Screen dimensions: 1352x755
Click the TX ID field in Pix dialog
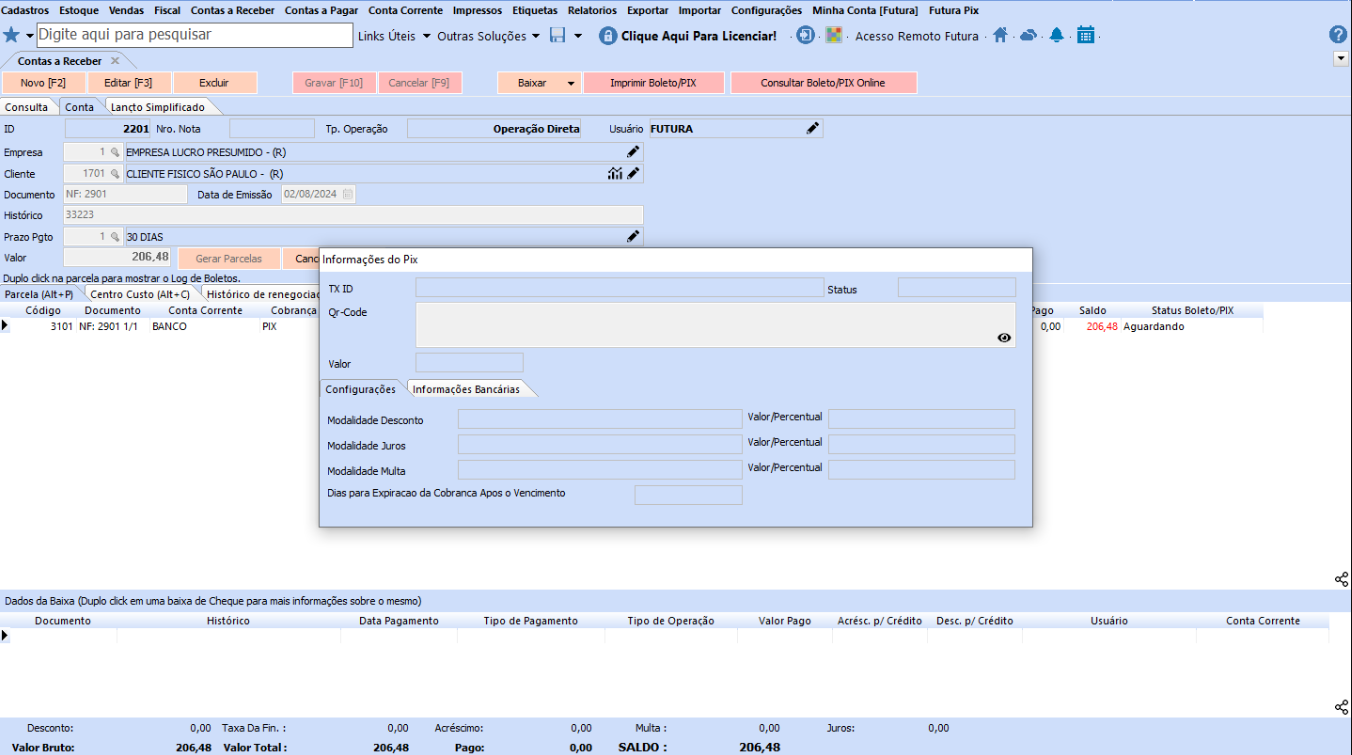(x=619, y=288)
